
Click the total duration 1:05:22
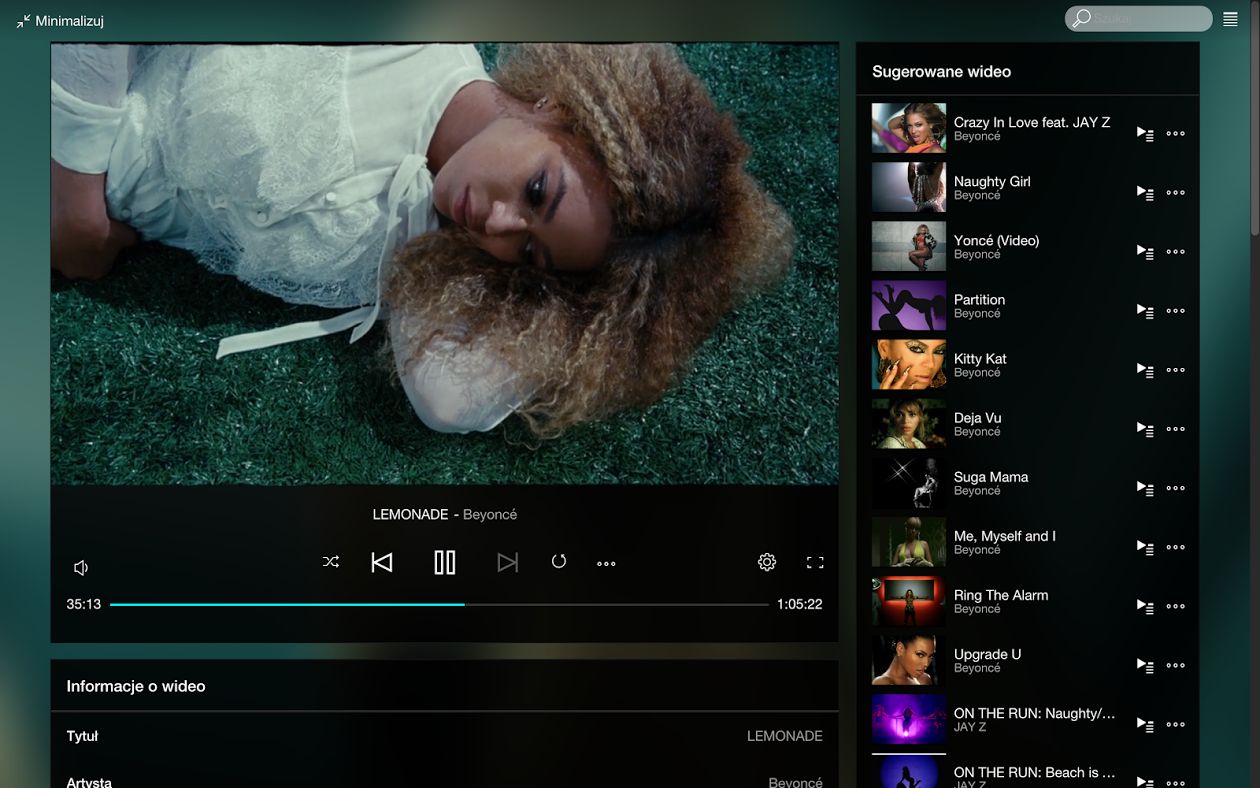800,604
